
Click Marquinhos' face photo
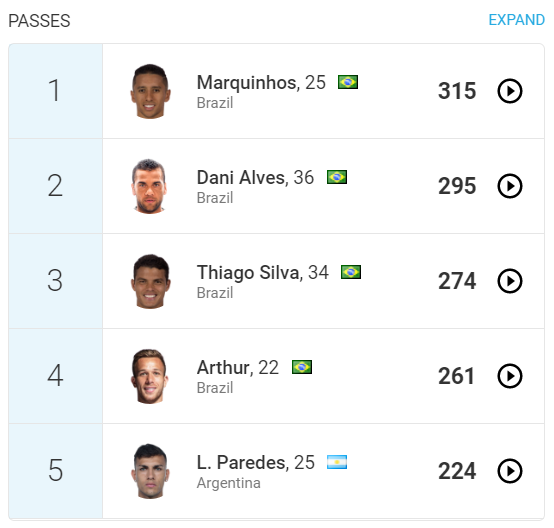(150, 91)
